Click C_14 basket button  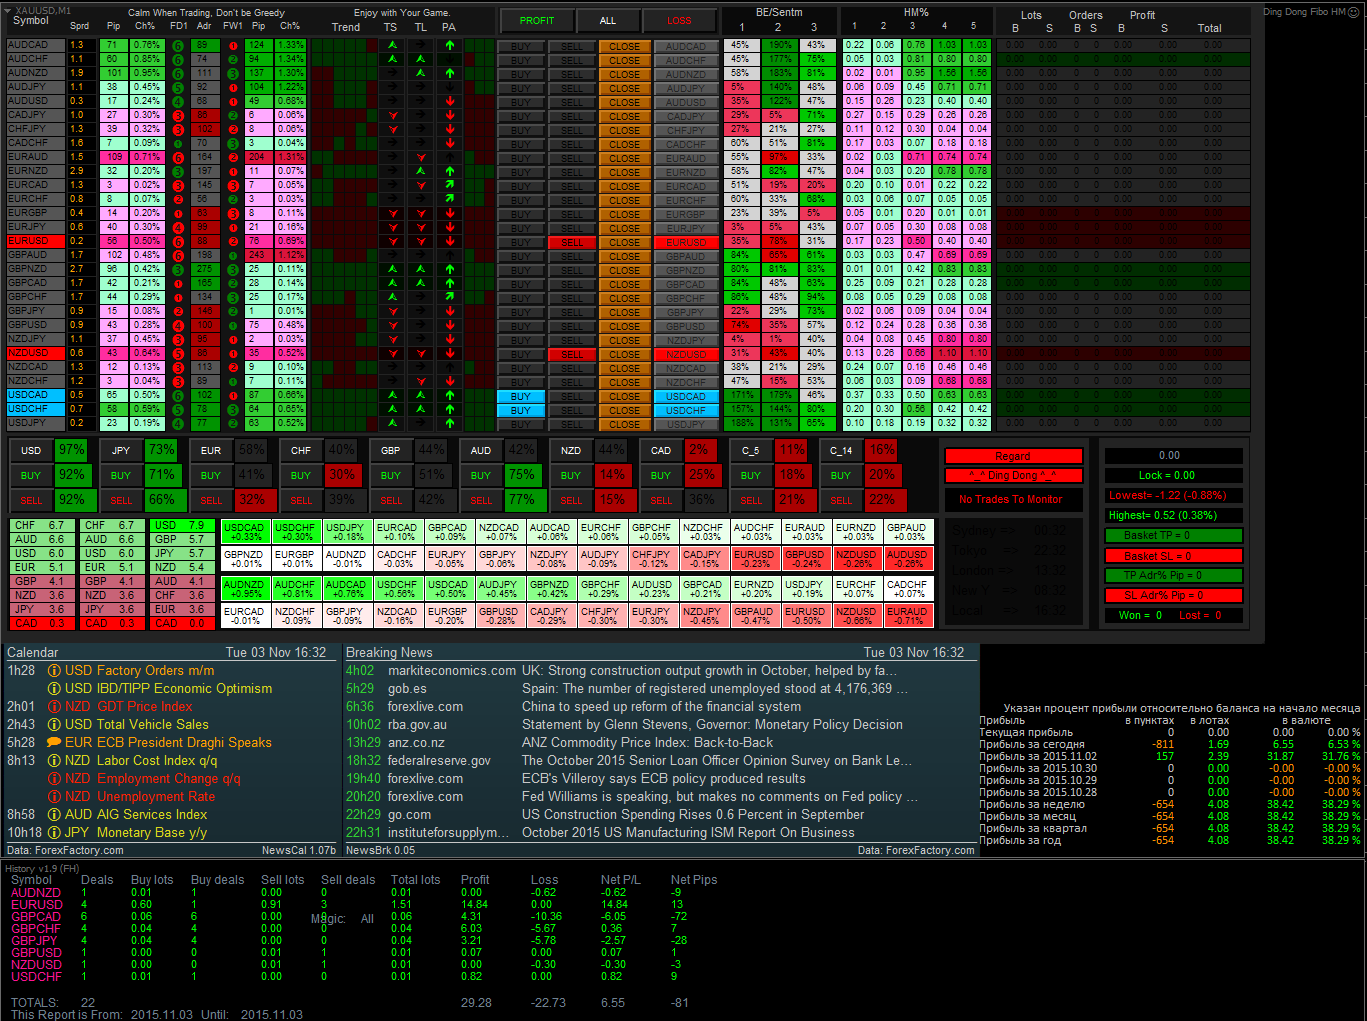click(841, 450)
